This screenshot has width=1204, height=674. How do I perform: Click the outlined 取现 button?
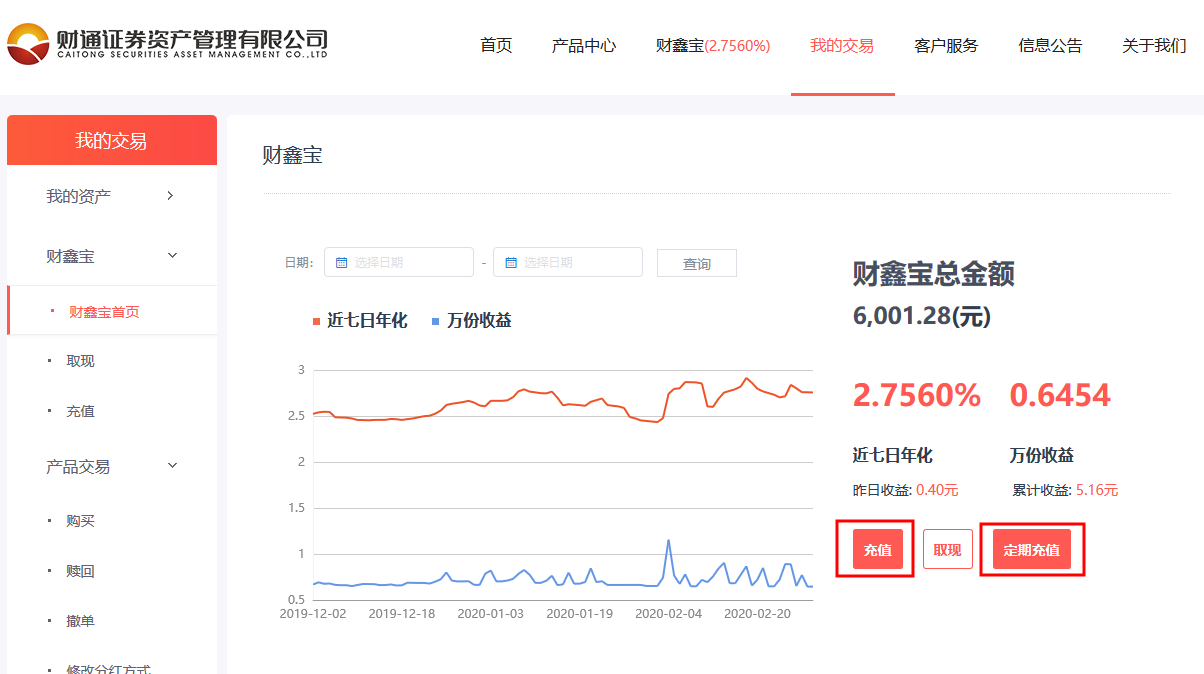pos(948,549)
